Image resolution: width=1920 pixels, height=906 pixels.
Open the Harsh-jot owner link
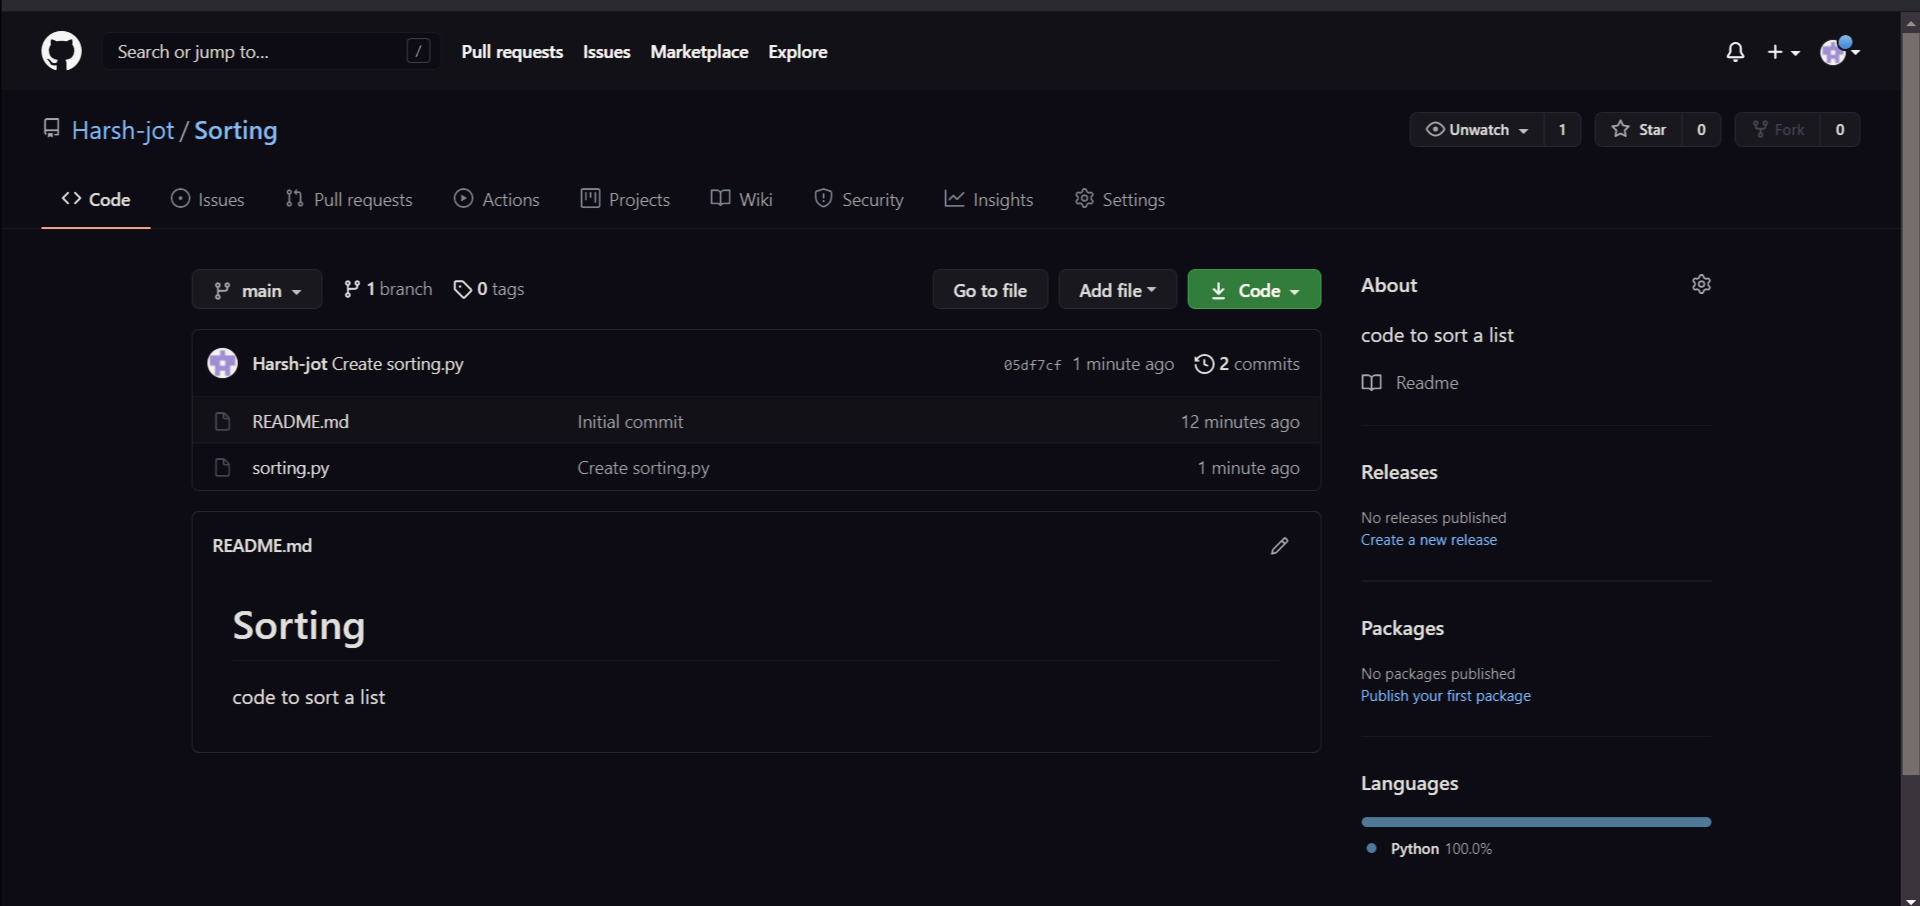tap(123, 130)
